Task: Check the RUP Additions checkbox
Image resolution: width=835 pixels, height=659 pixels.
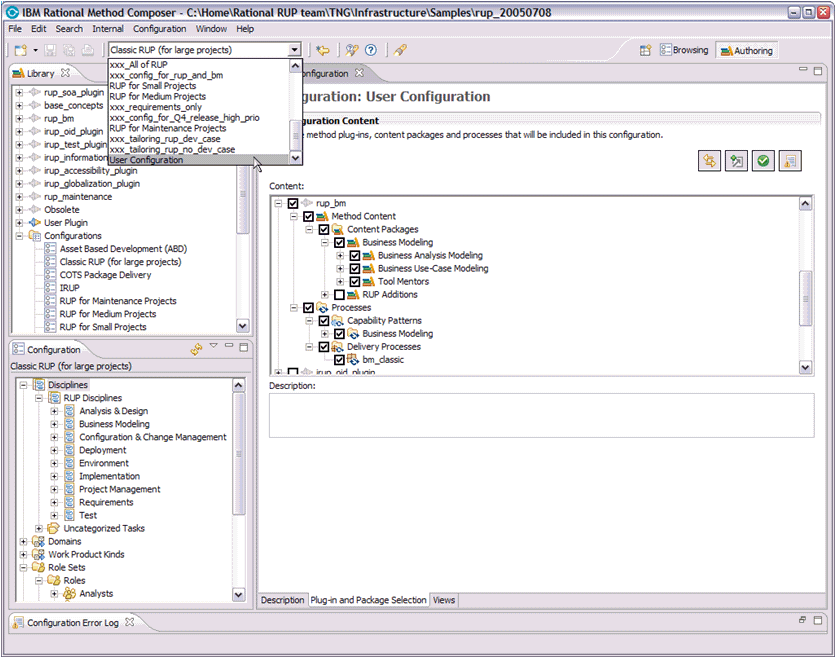Action: (339, 295)
